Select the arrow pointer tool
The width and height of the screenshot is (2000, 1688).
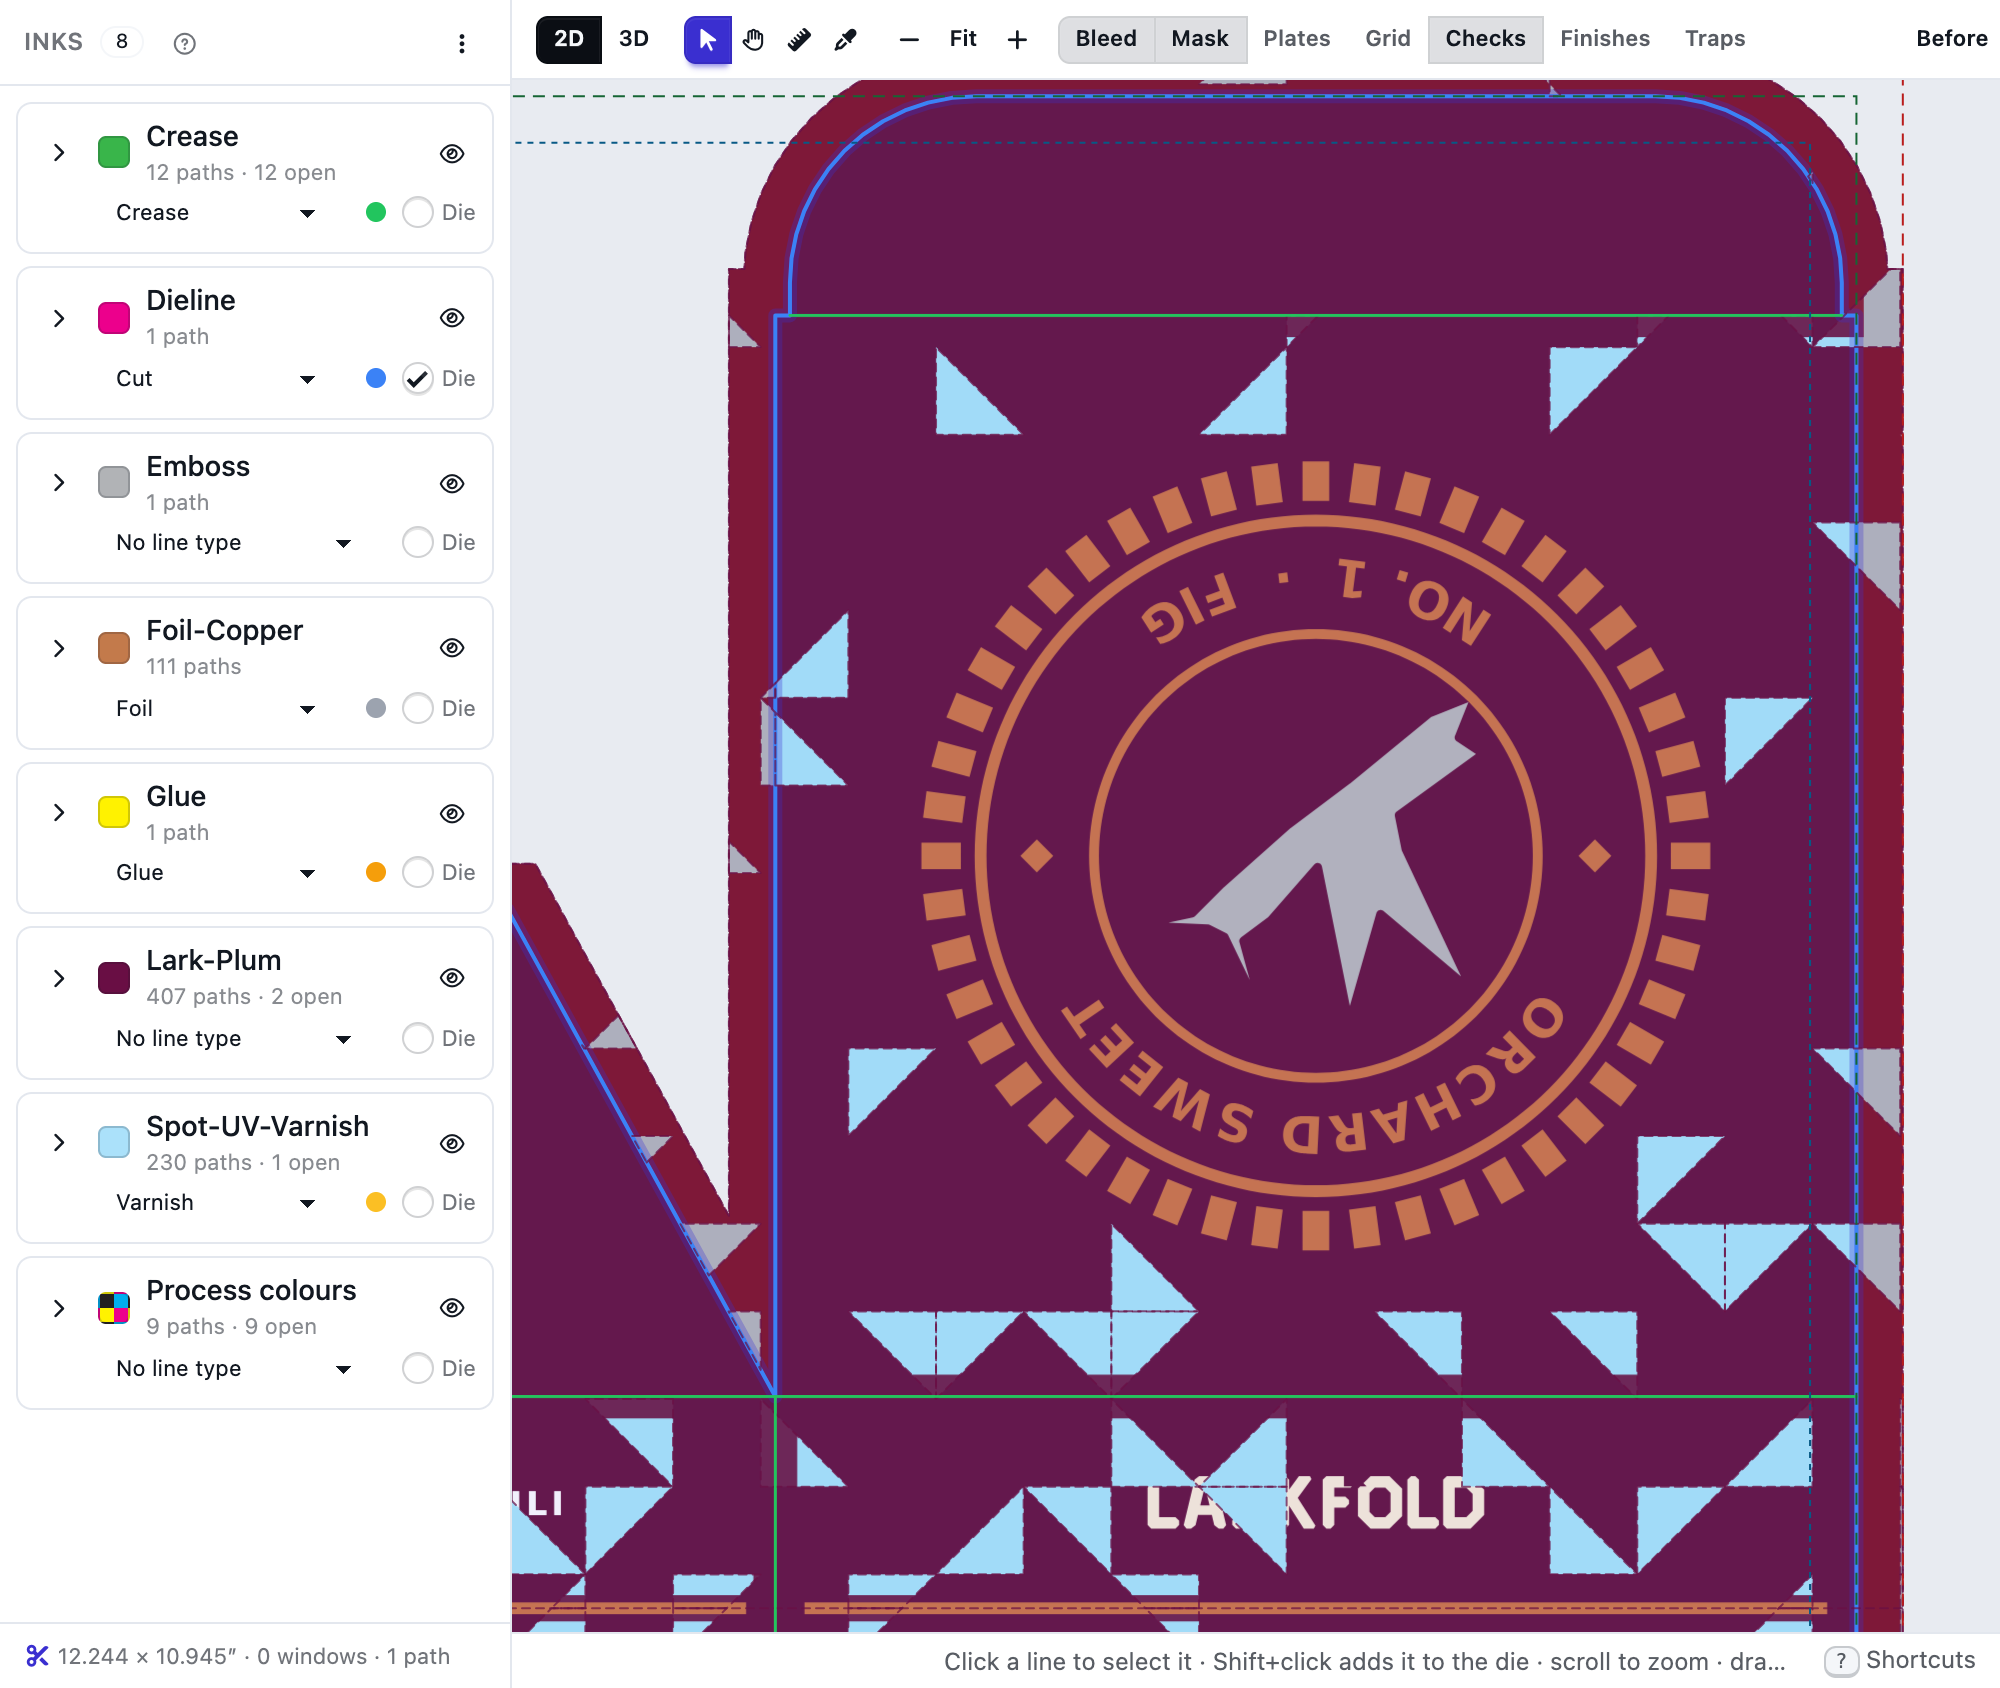(x=708, y=40)
